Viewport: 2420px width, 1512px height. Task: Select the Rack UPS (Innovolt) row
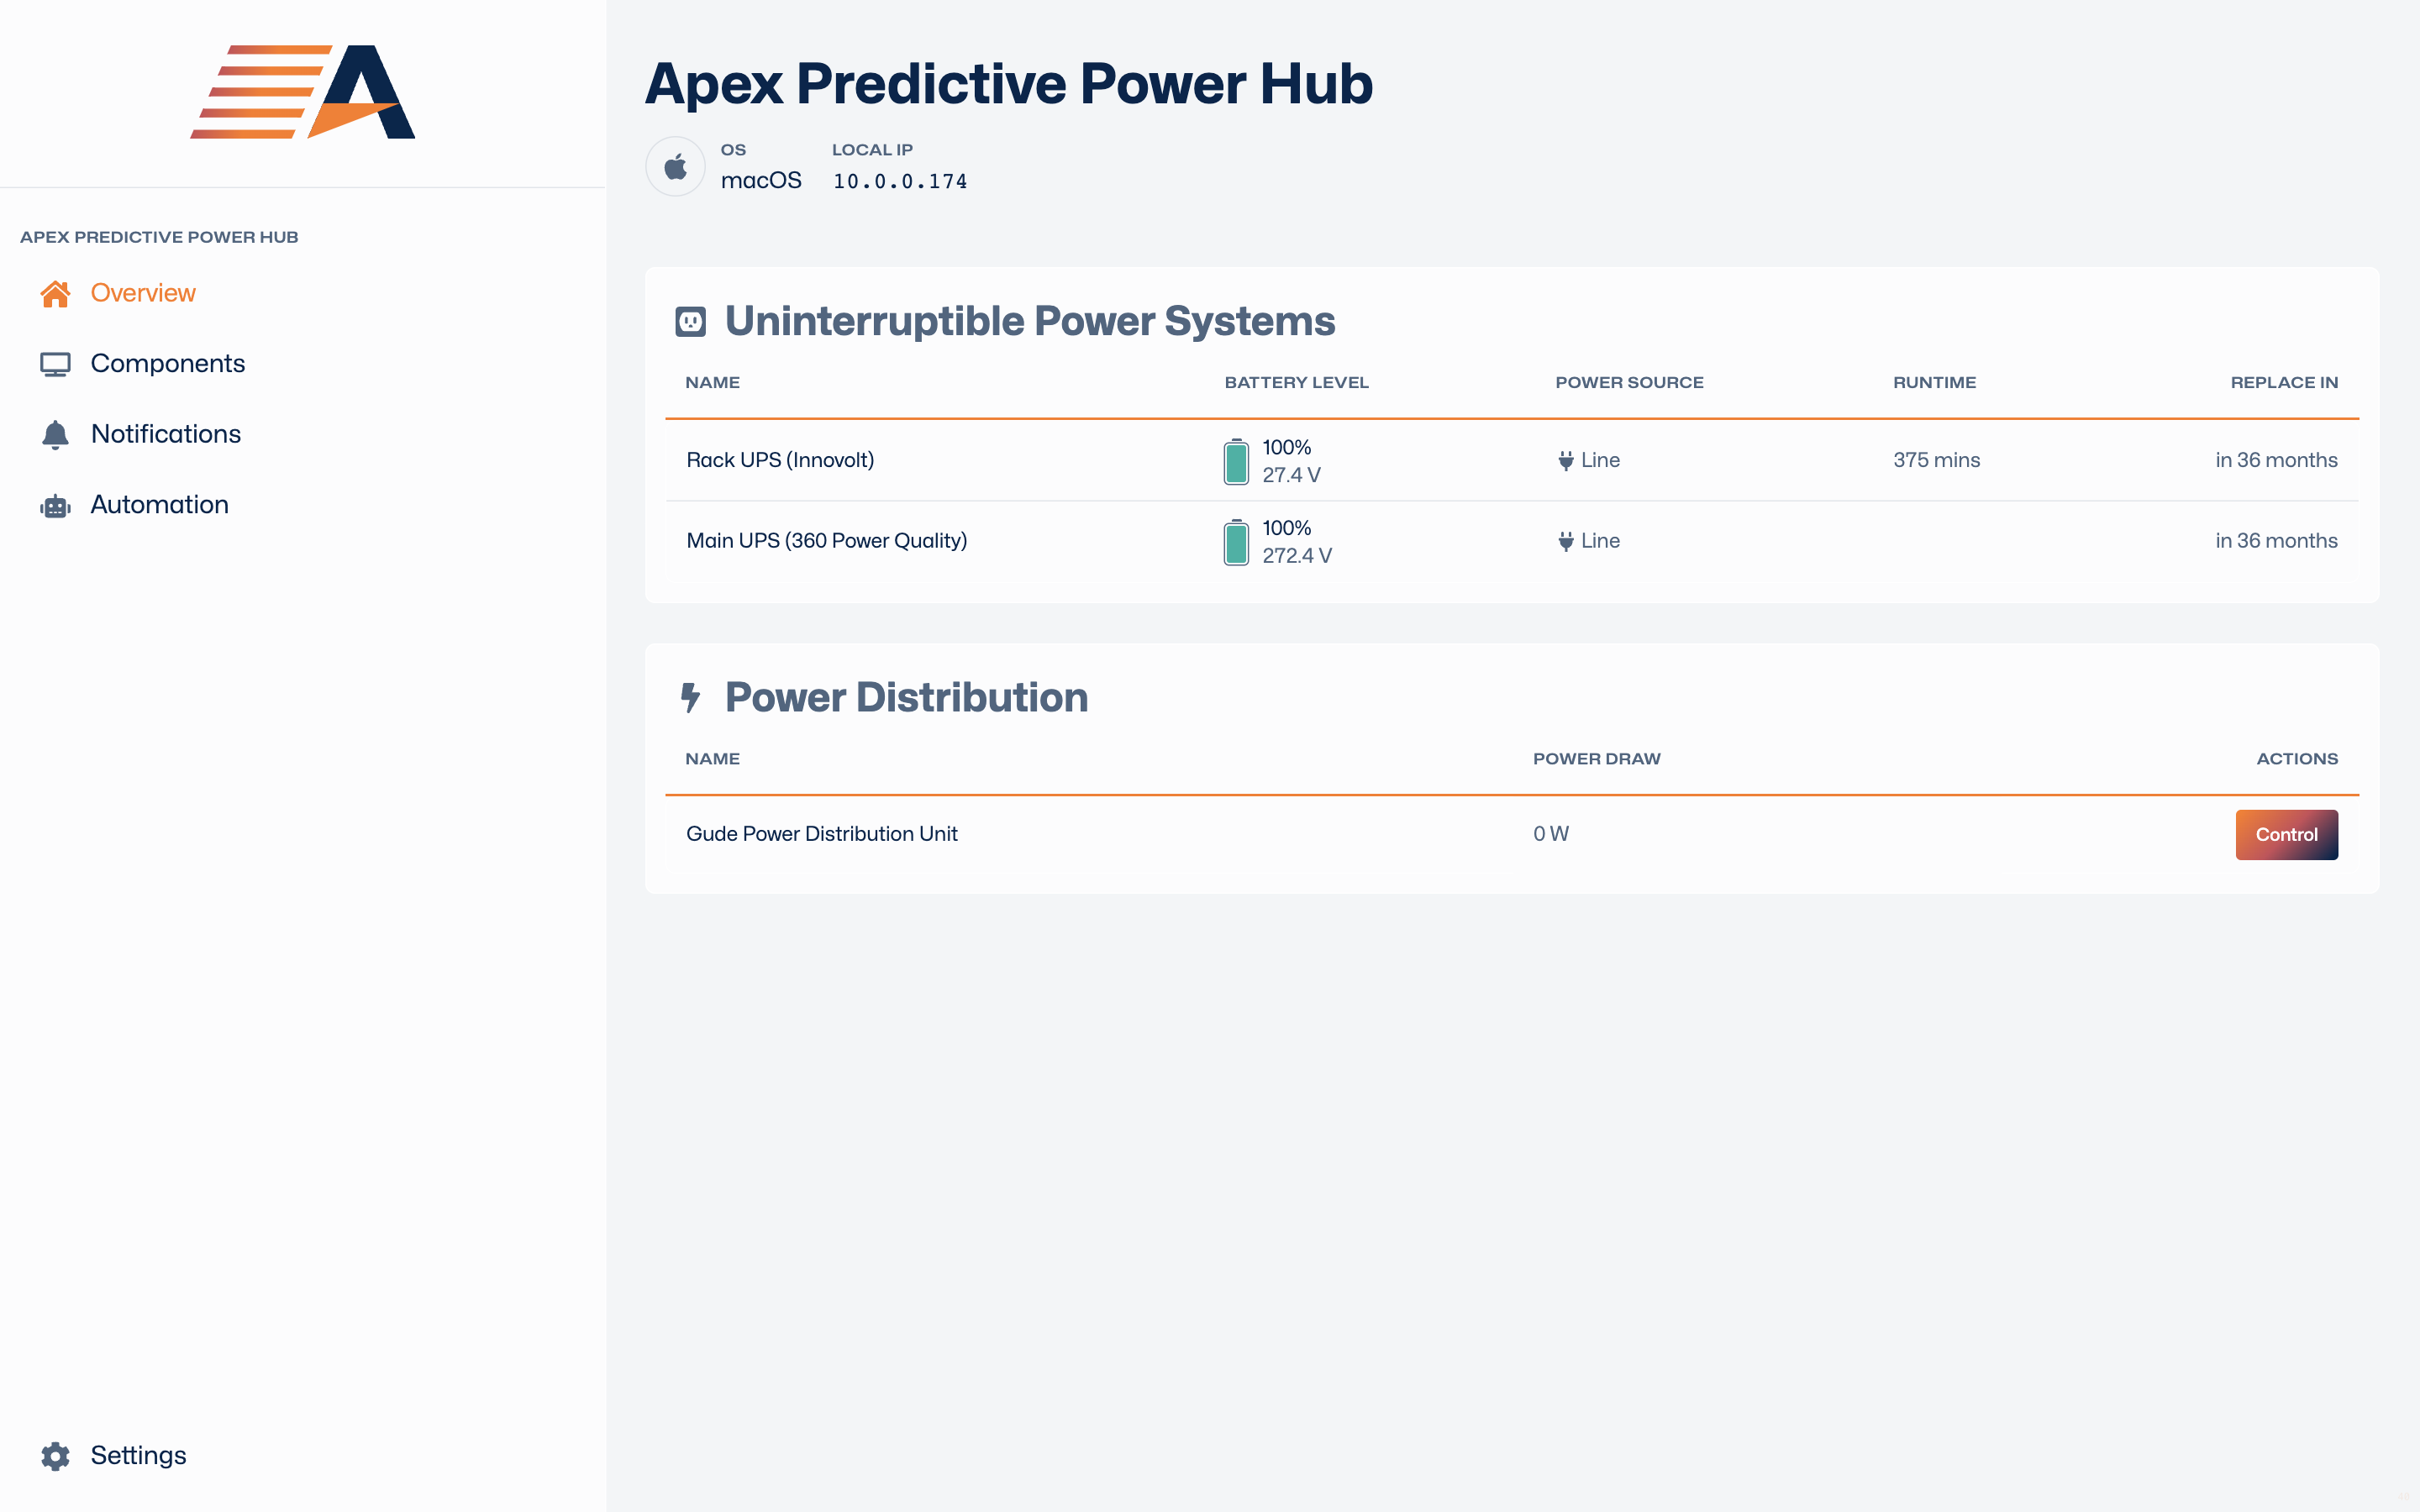pos(1512,461)
